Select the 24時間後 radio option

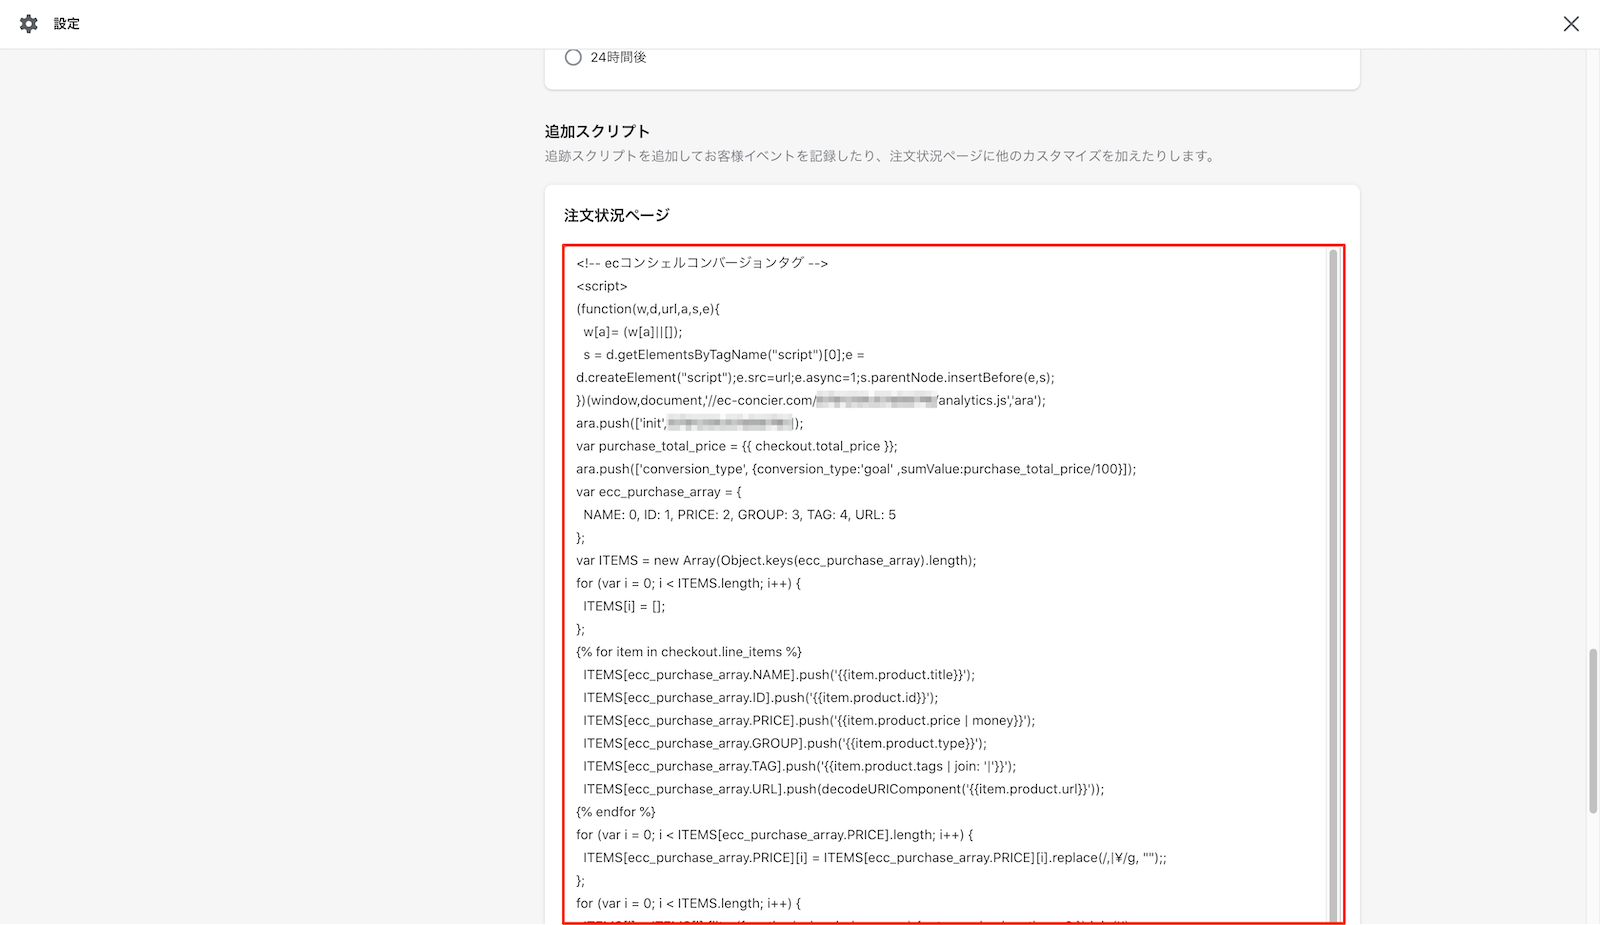(x=573, y=58)
